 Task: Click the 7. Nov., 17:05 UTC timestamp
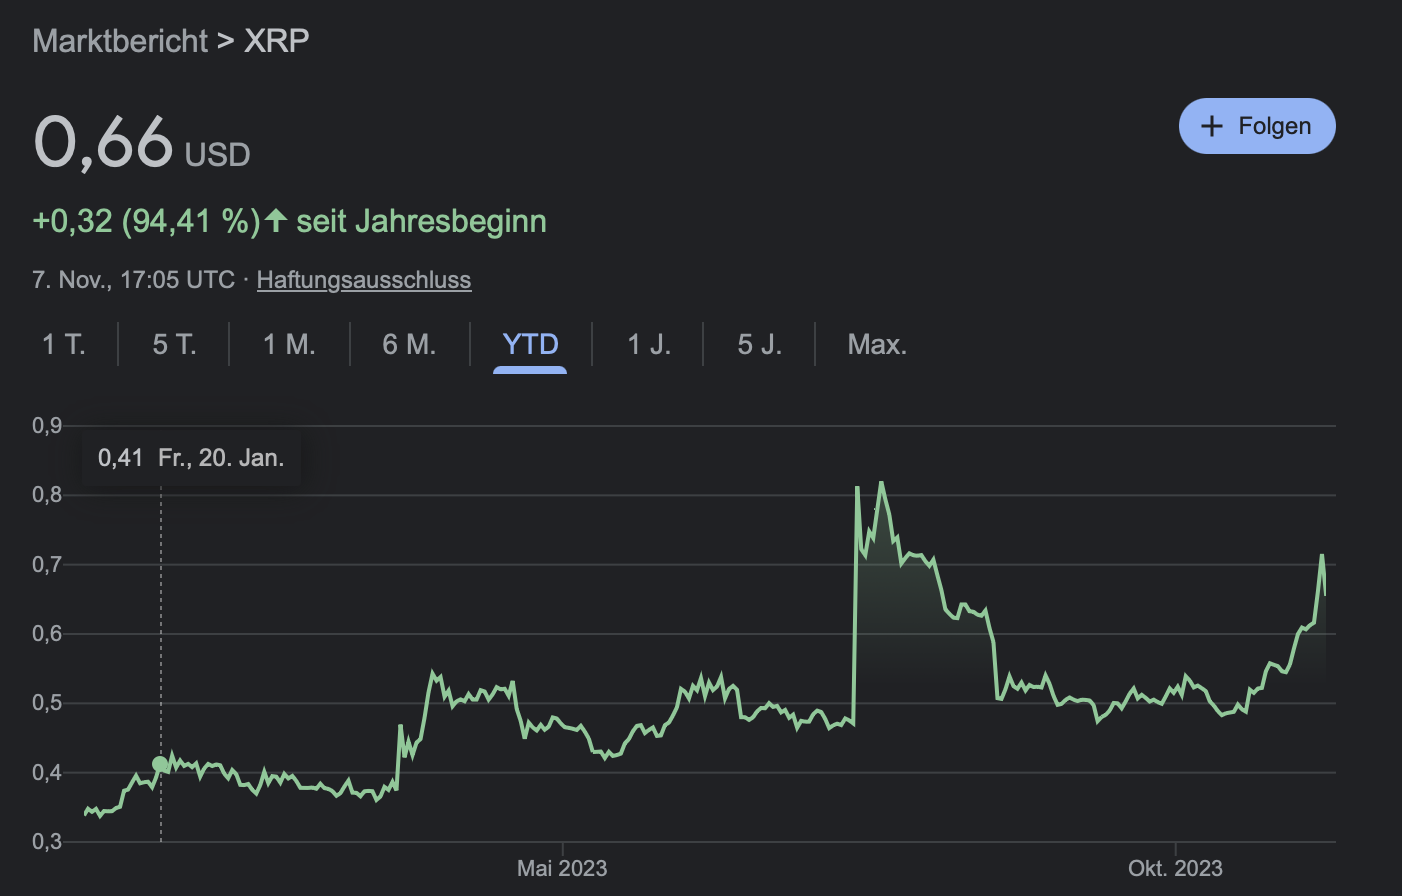coord(133,280)
